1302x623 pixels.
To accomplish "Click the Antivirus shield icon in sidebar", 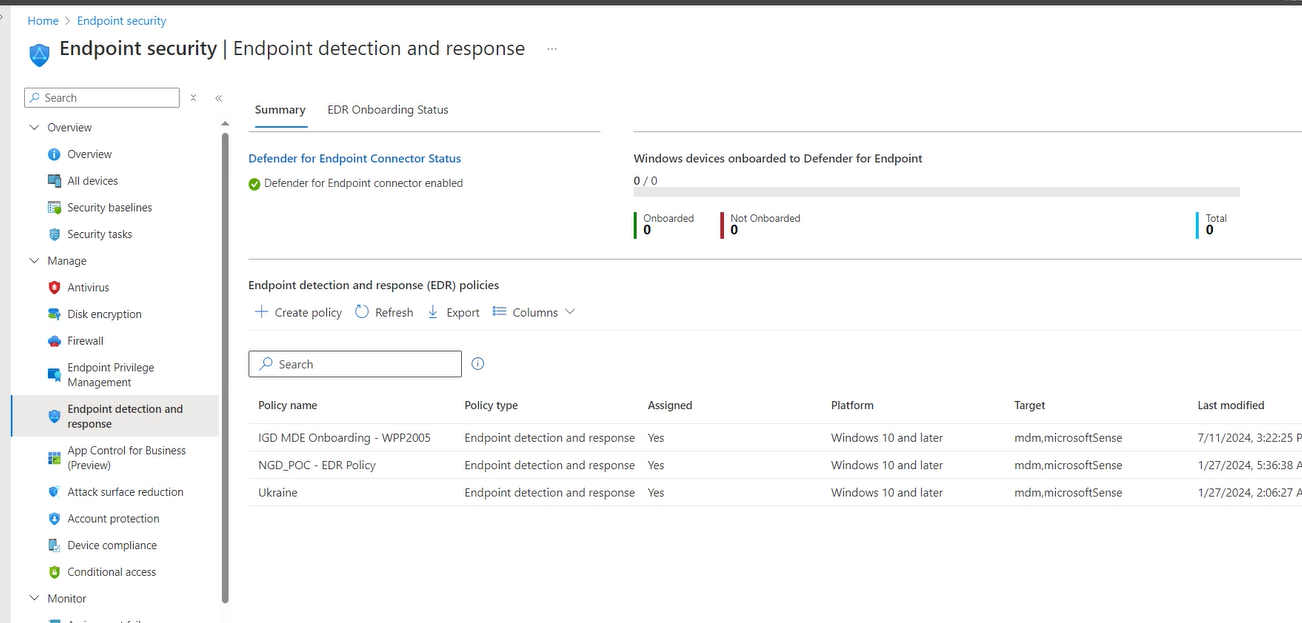I will [x=55, y=287].
